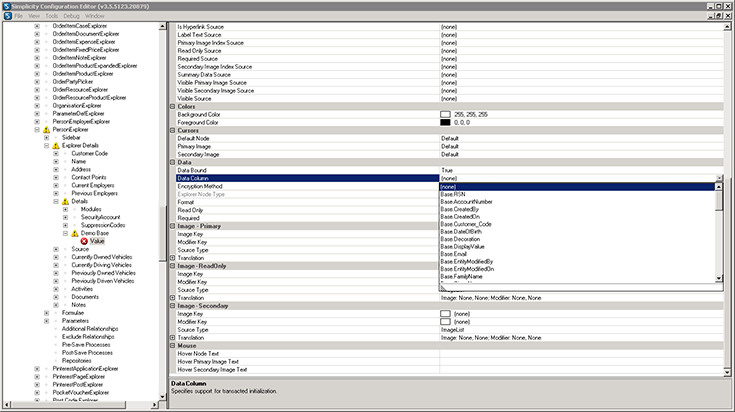Click the Image Key swatch under Image - Secondary
This screenshot has height=412, width=735.
pyautogui.click(x=445, y=314)
